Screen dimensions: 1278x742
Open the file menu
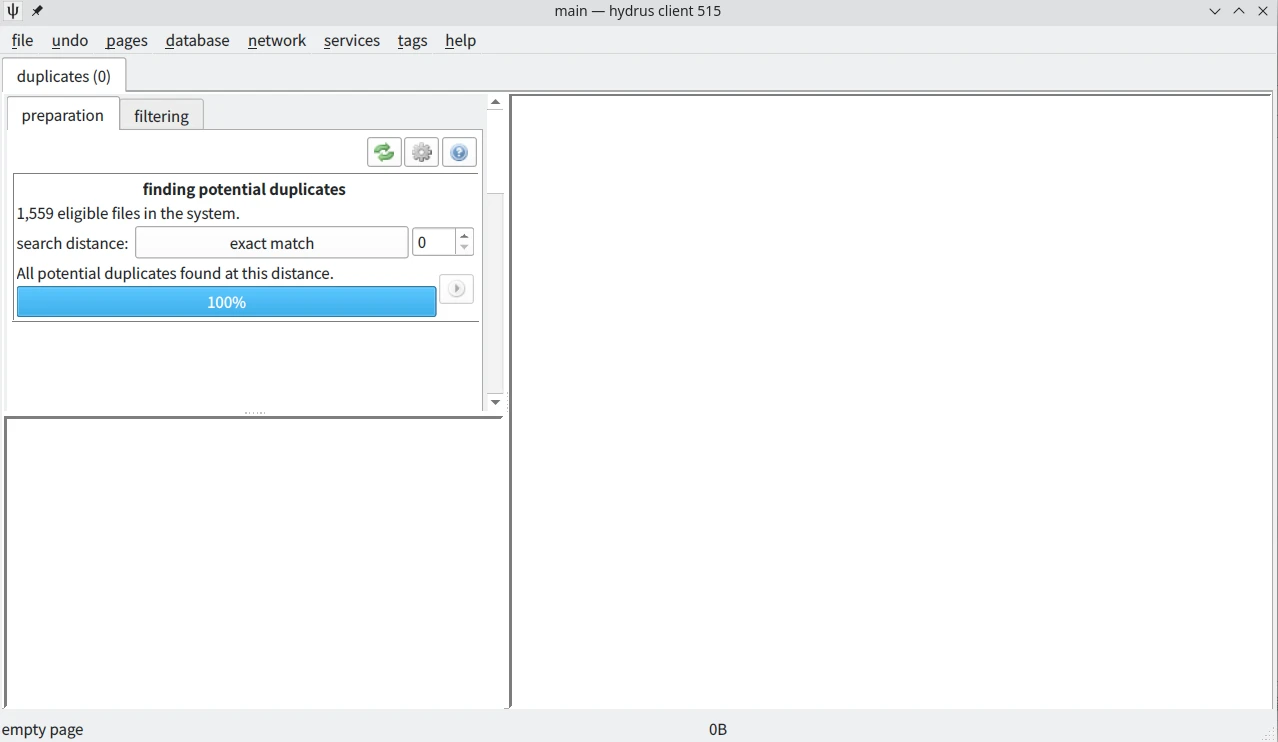point(22,40)
